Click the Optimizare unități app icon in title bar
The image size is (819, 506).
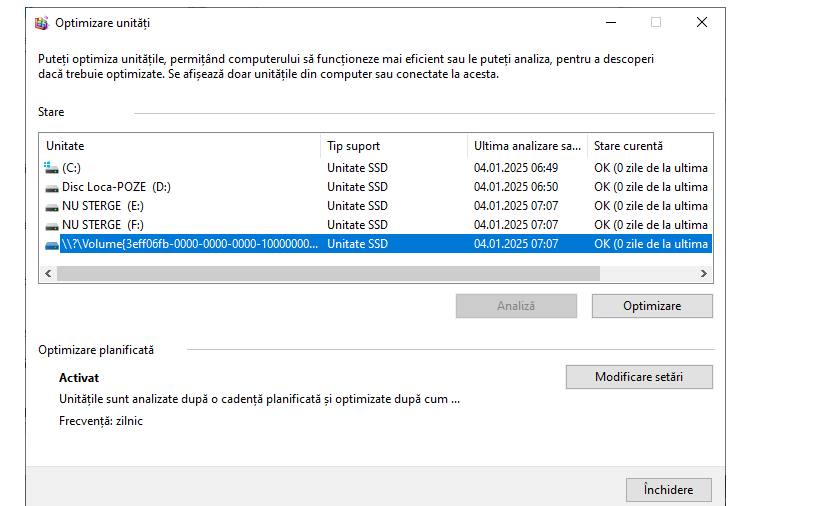[41, 23]
